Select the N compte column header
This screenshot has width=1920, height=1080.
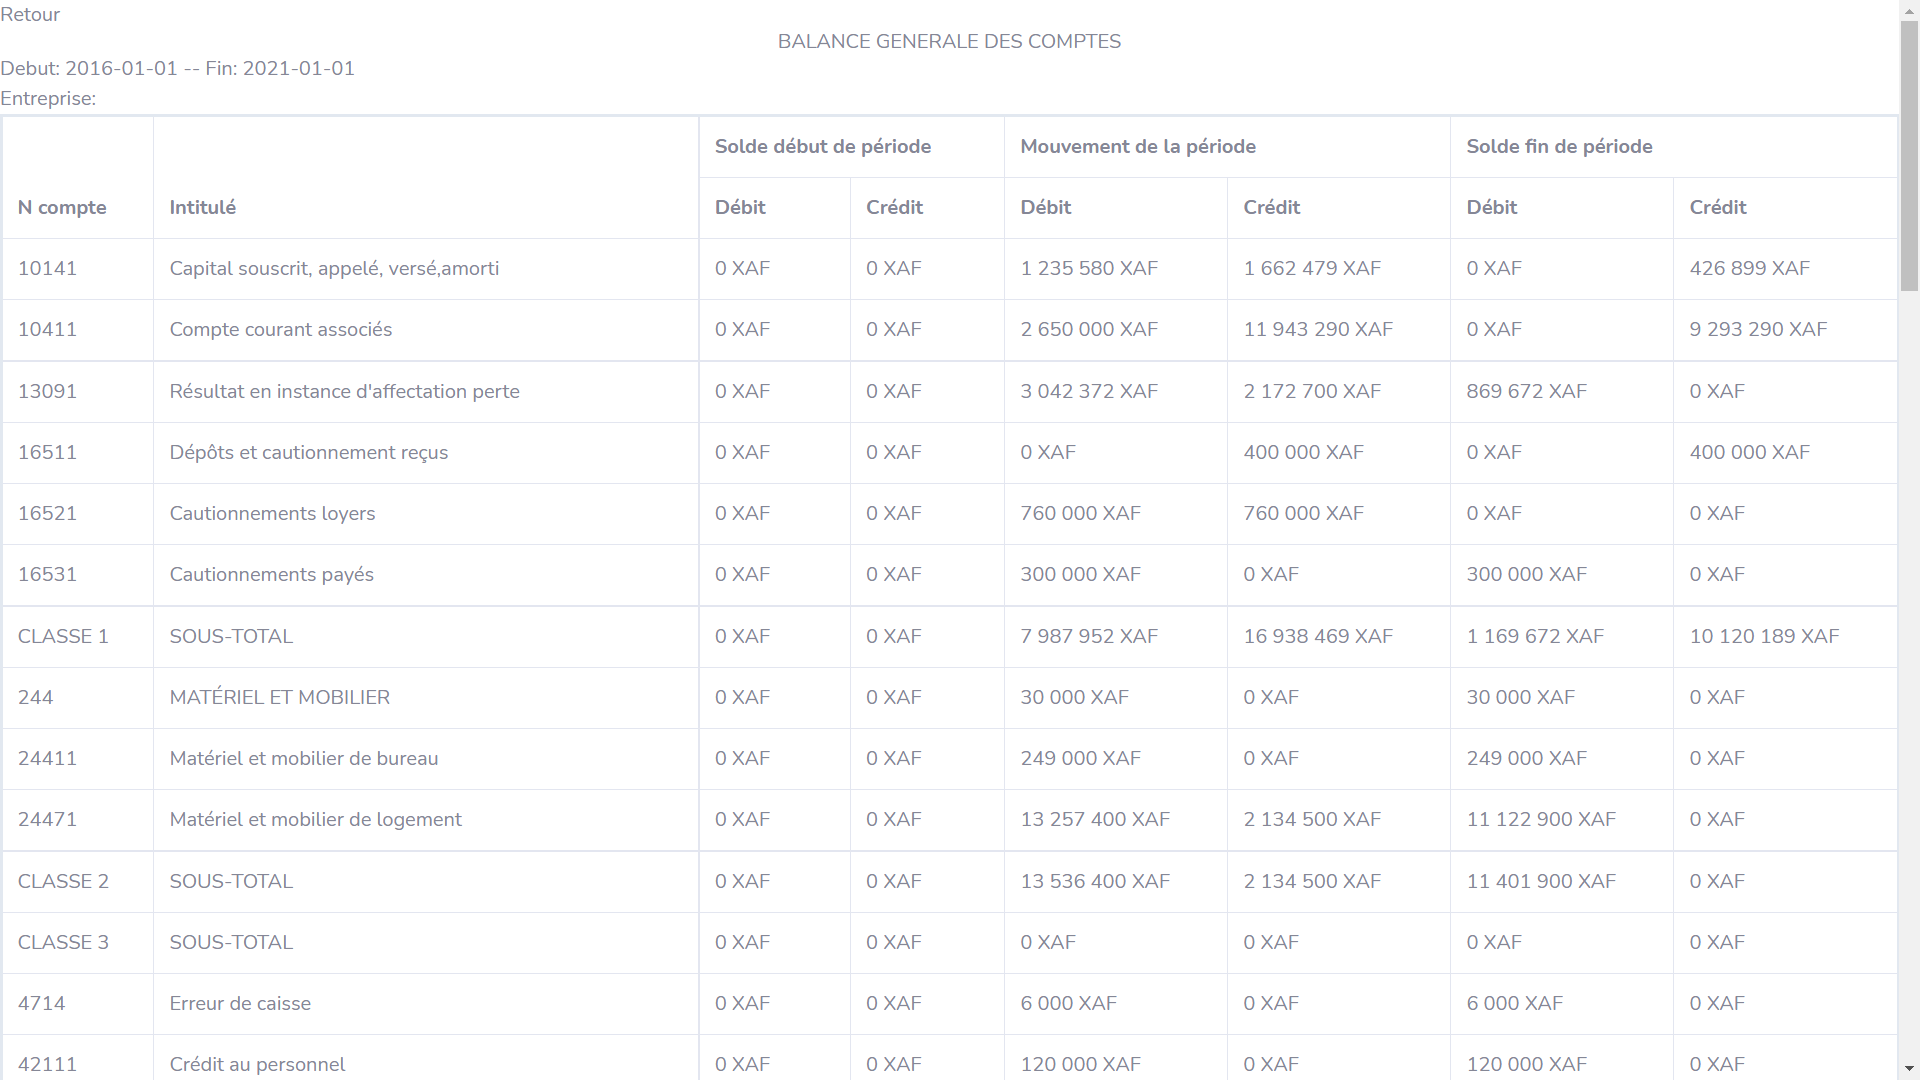click(62, 207)
